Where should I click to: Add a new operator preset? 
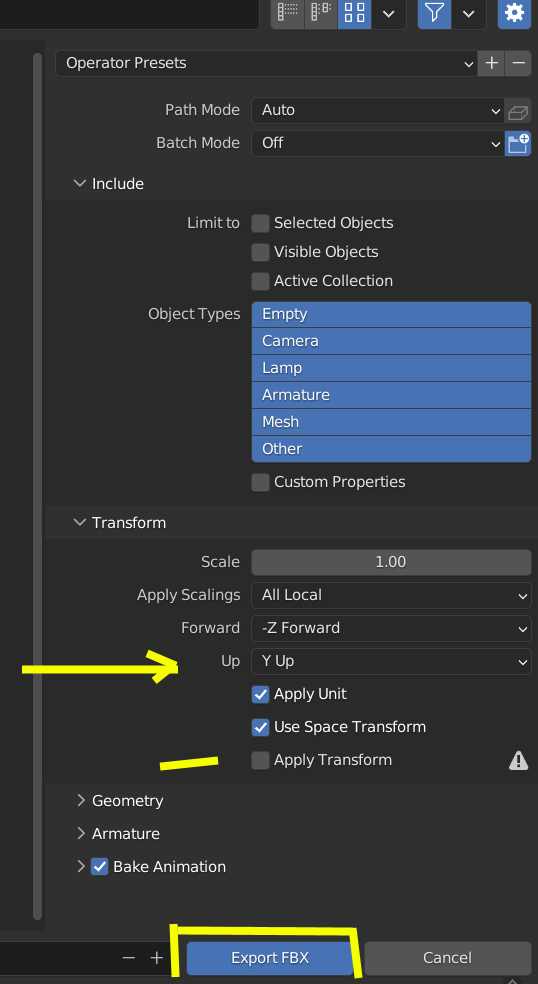492,63
